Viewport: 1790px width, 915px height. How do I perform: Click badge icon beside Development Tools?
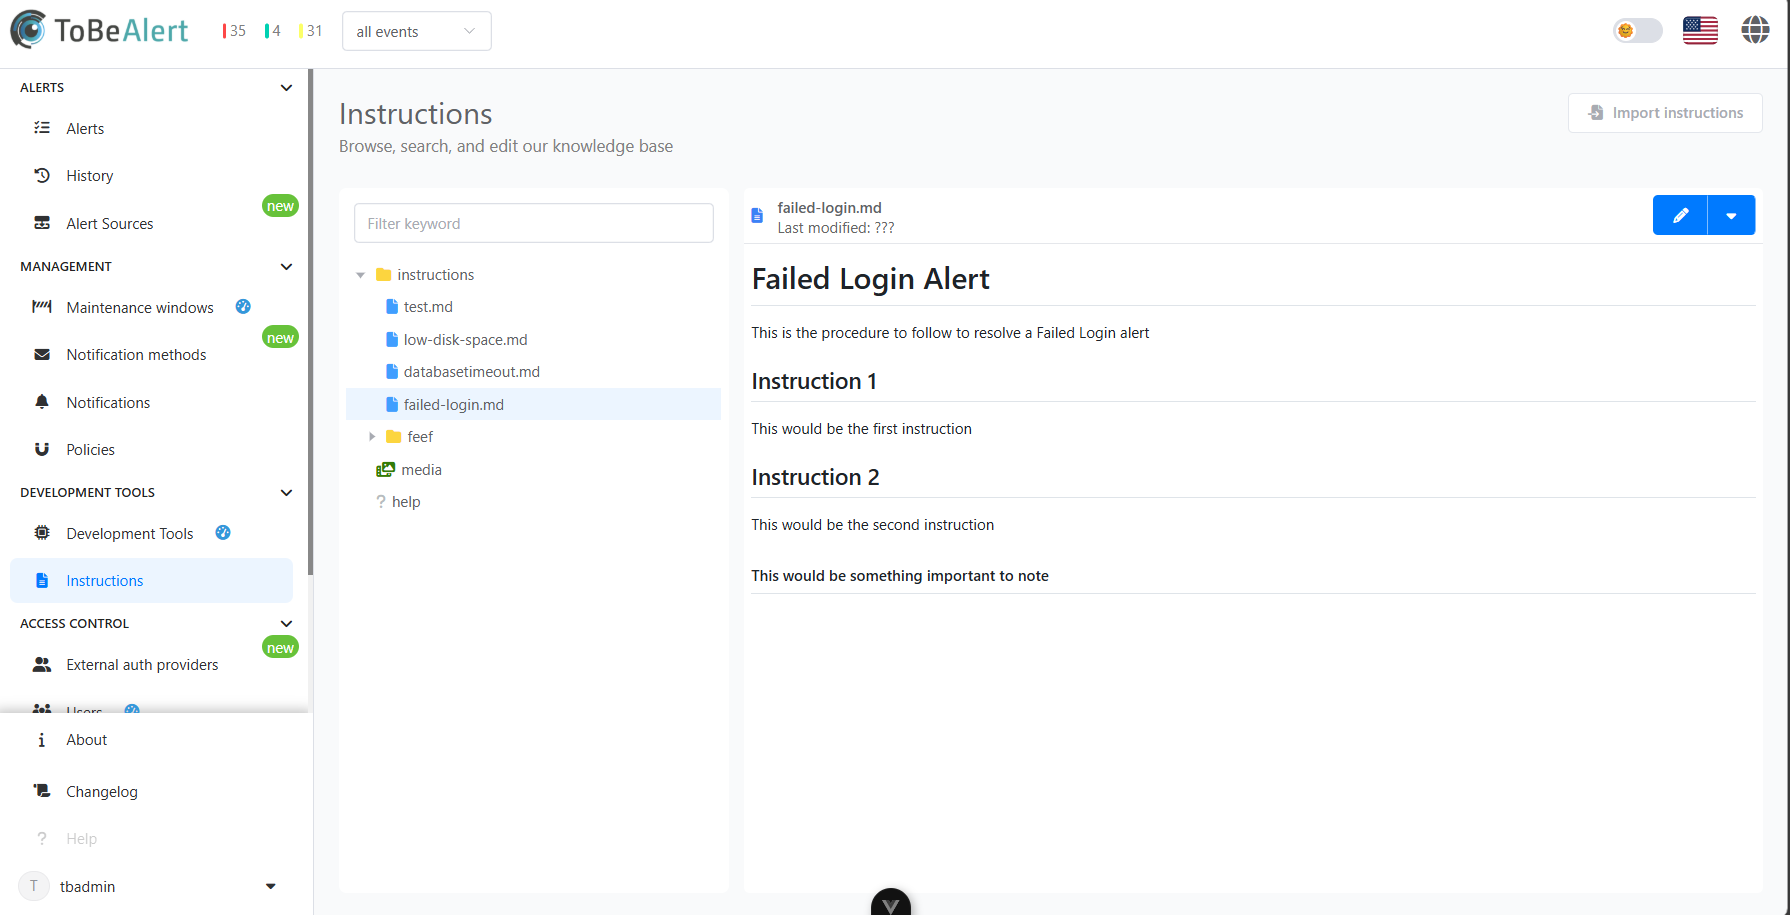click(223, 533)
